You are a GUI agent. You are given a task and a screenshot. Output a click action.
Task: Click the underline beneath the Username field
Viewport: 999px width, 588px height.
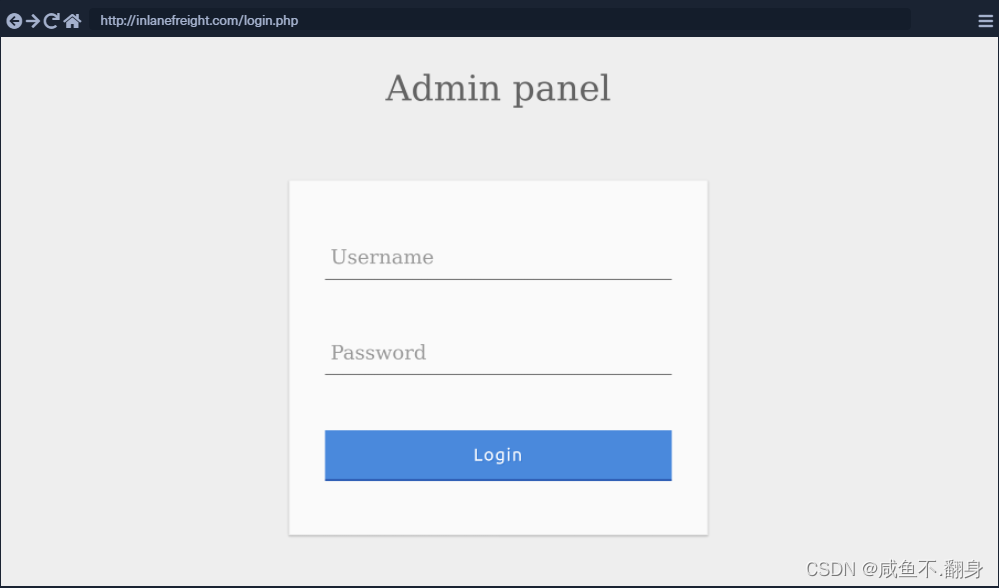tap(498, 279)
